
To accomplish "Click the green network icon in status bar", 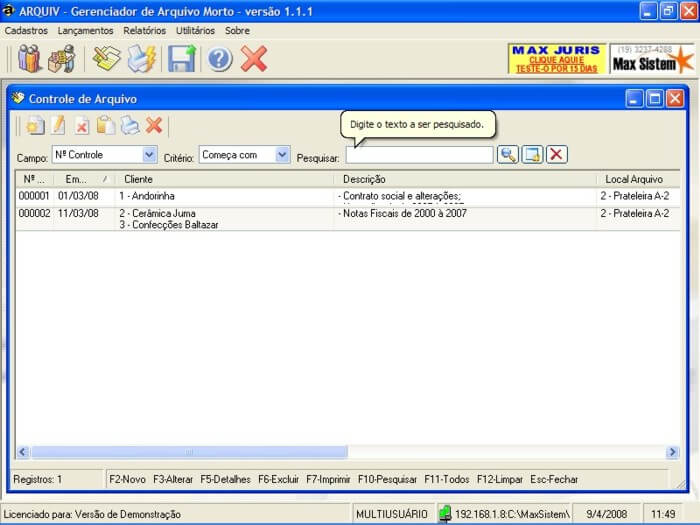I will pyautogui.click(x=445, y=514).
